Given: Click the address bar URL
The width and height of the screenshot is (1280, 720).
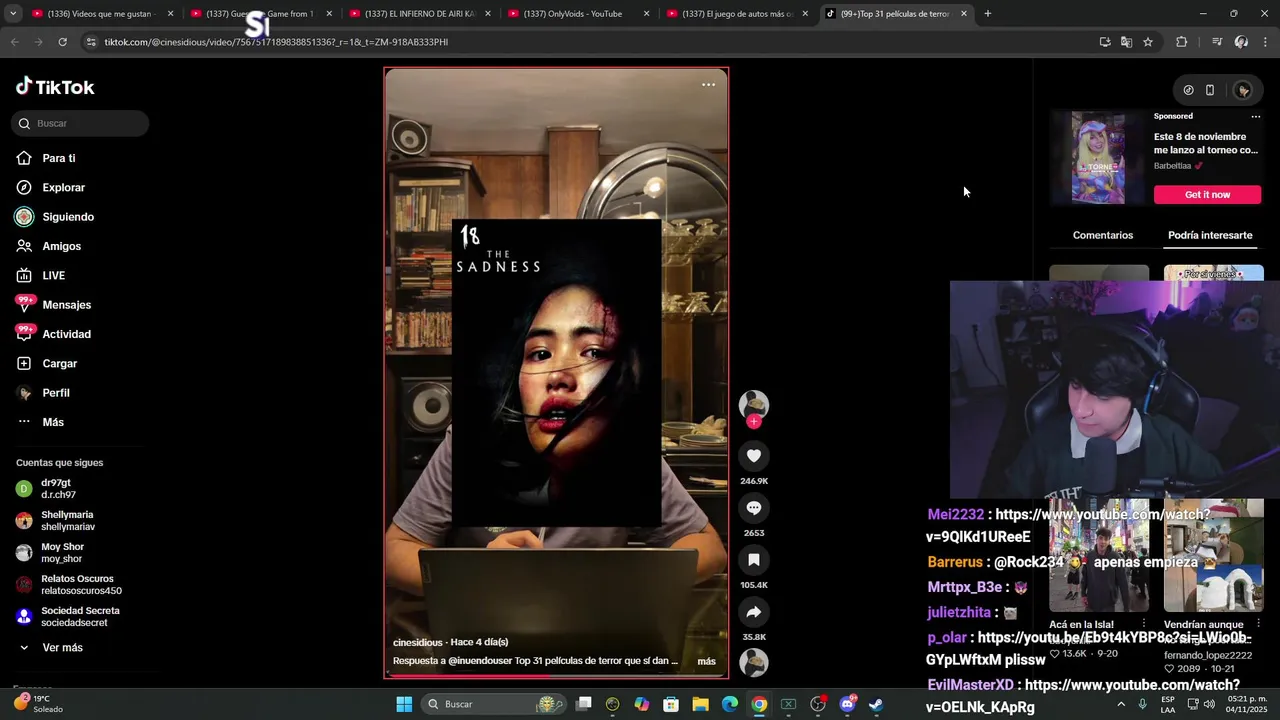Looking at the screenshot, I should point(275,42).
